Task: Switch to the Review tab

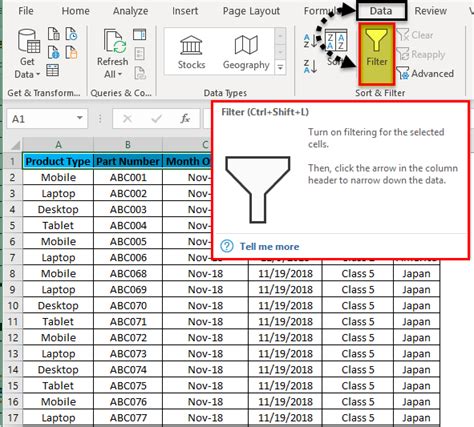Action: tap(430, 11)
